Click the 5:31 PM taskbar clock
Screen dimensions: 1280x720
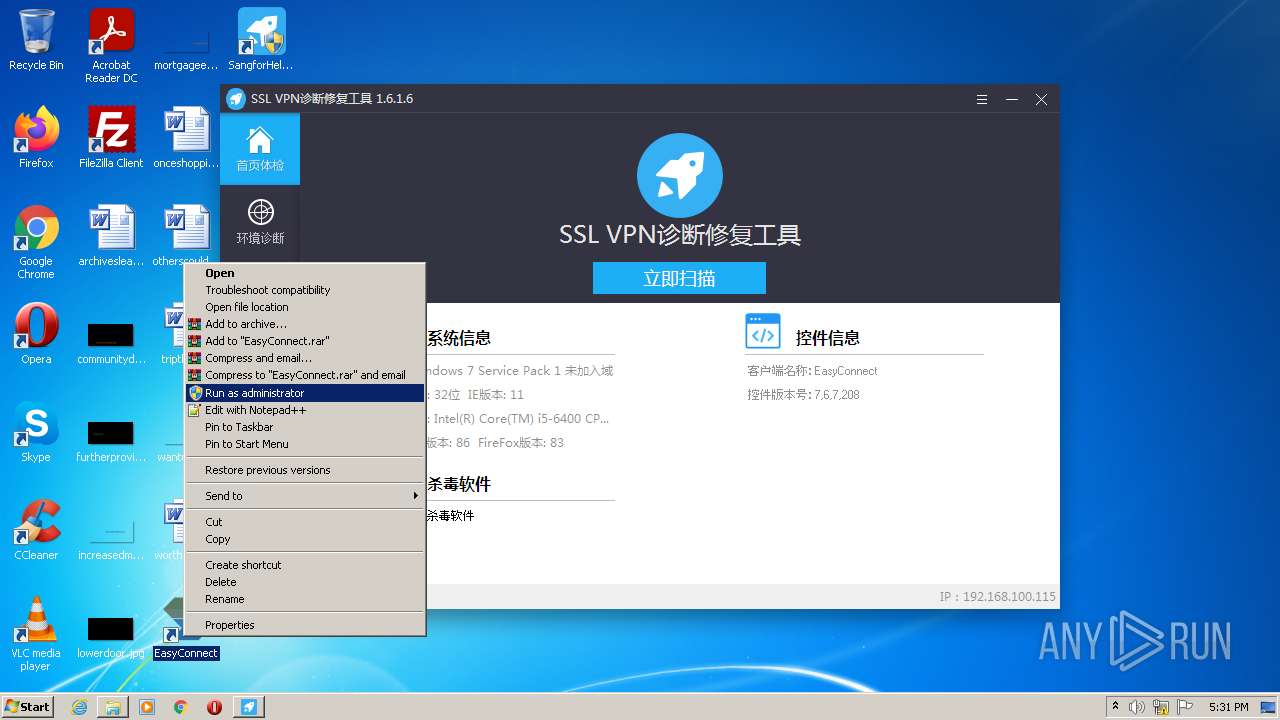1229,707
